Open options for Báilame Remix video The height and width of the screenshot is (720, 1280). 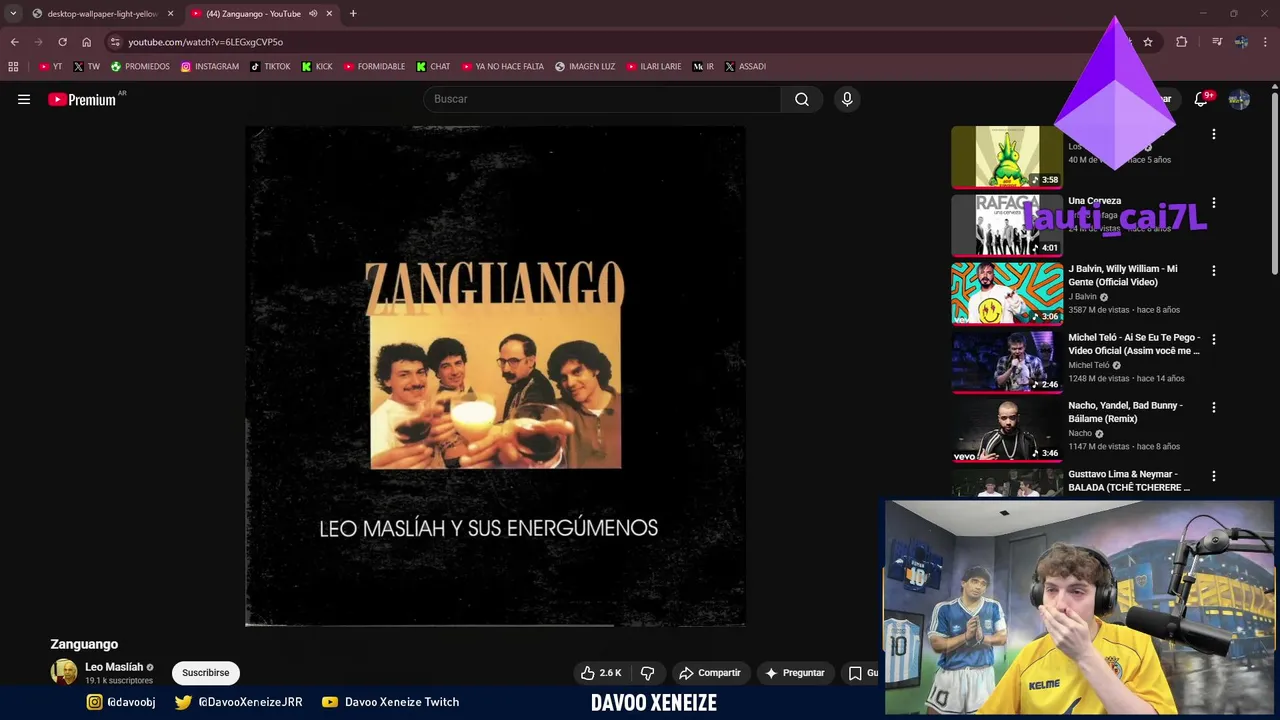click(x=1214, y=407)
